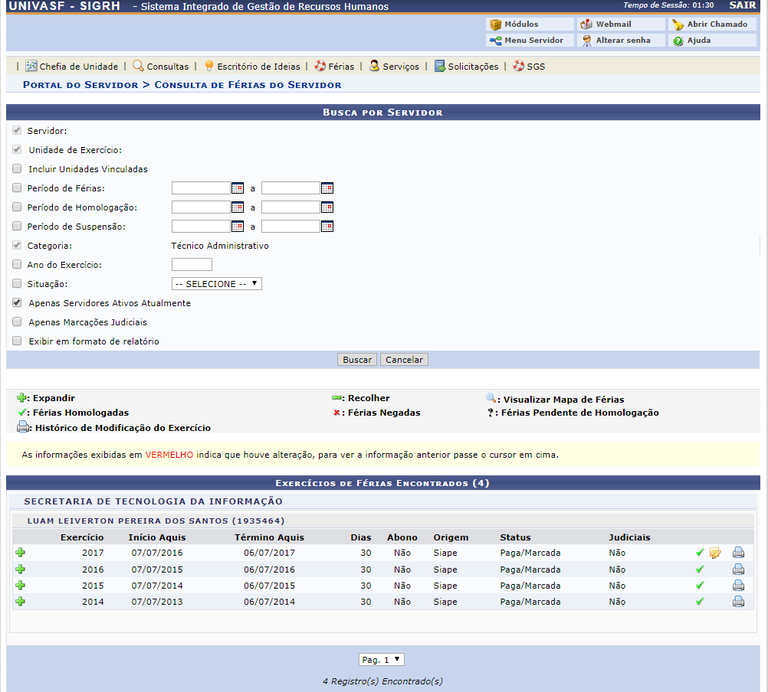Image resolution: width=768 pixels, height=692 pixels.
Task: Expand the 2015 exercício row
Action: pos(20,585)
